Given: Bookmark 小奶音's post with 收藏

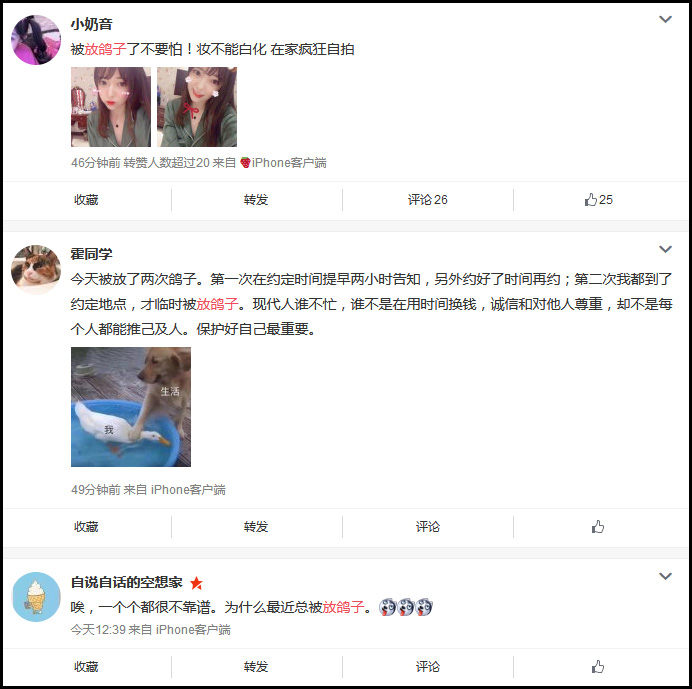Looking at the screenshot, I should 86,200.
